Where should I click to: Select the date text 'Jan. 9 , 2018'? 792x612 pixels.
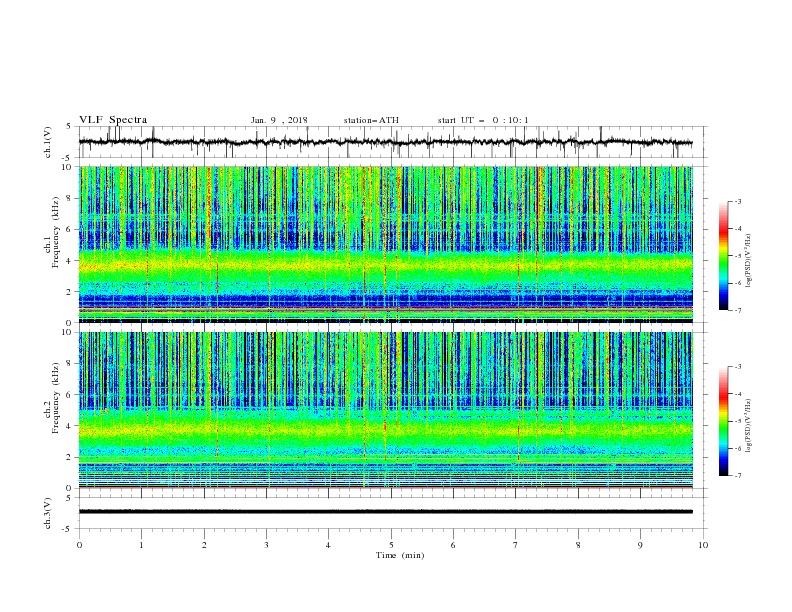coord(279,120)
